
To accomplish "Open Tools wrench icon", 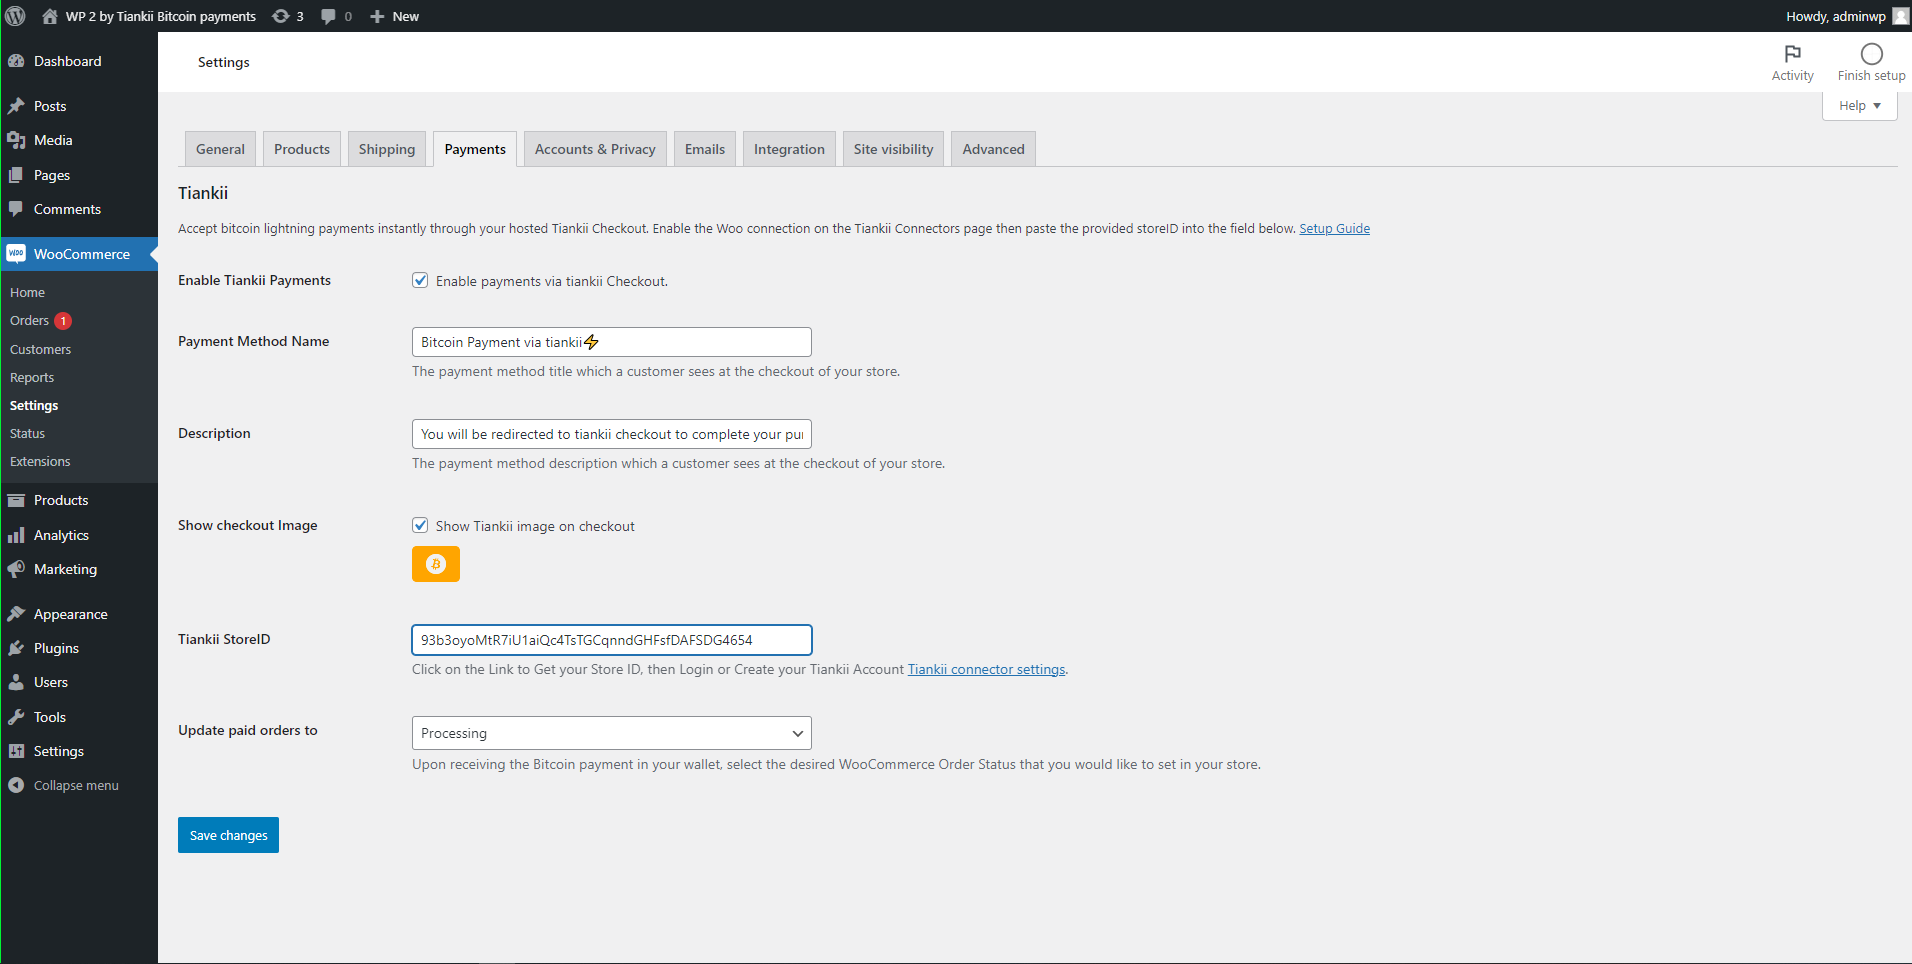I will (16, 717).
